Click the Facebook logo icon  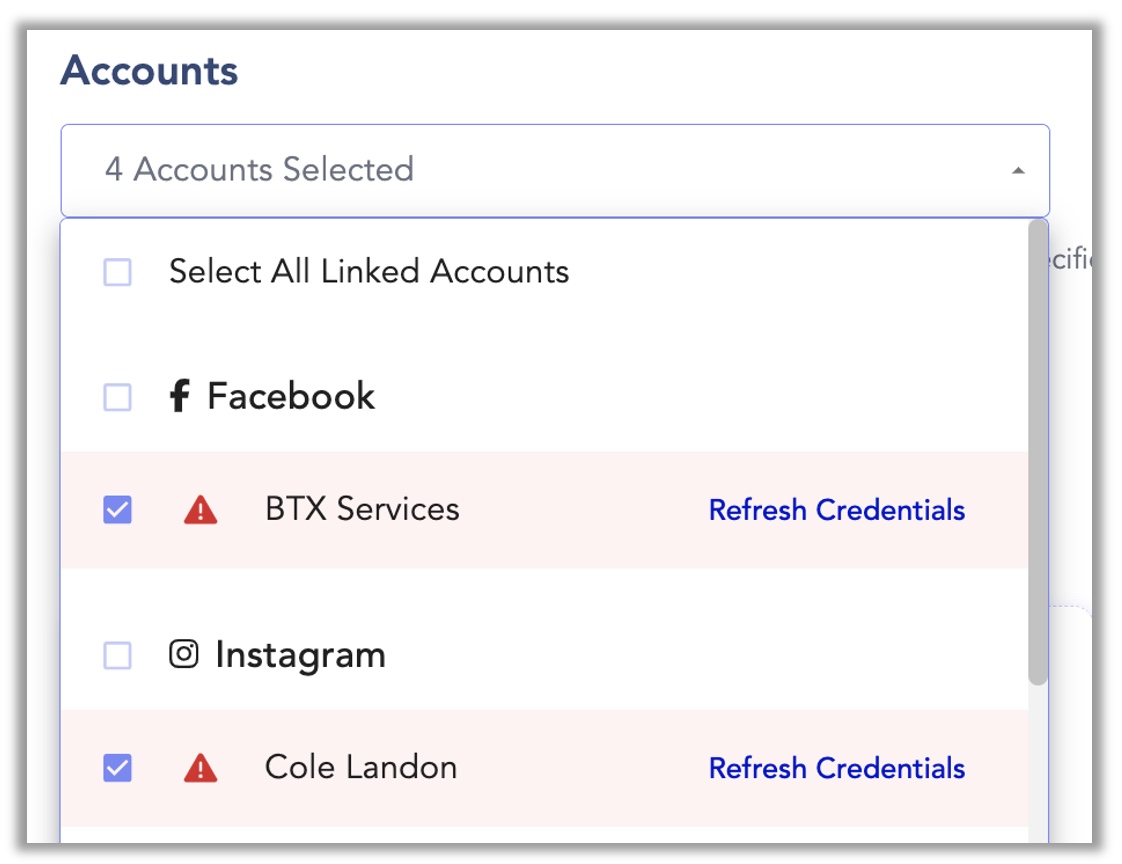[180, 396]
